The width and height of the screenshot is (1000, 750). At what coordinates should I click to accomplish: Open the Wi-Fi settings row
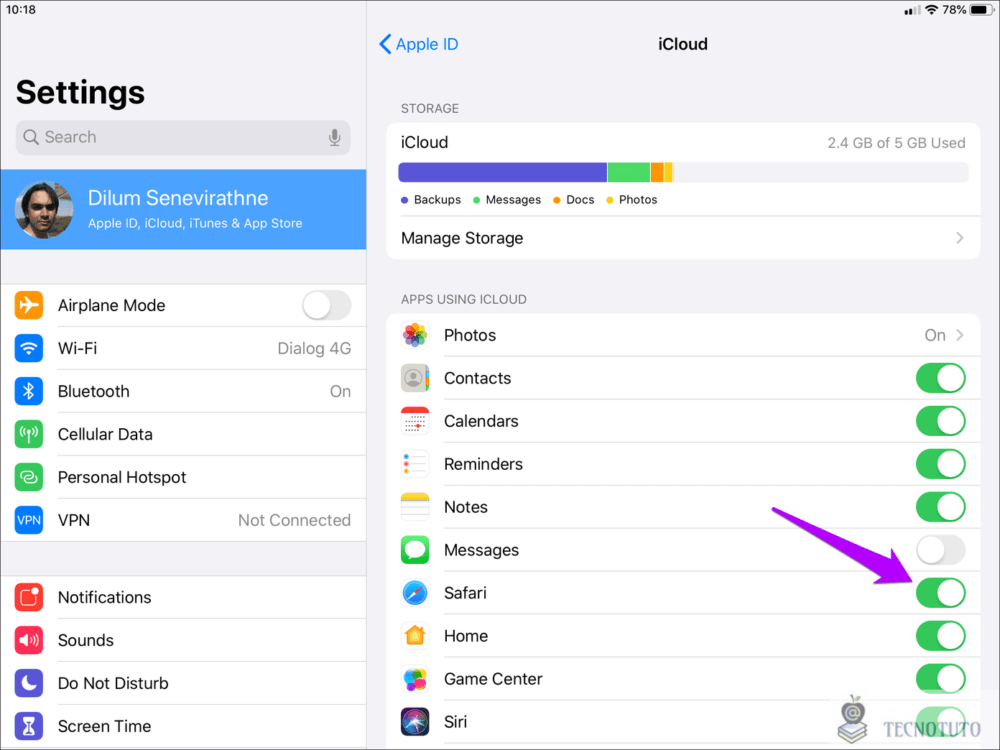(x=184, y=348)
